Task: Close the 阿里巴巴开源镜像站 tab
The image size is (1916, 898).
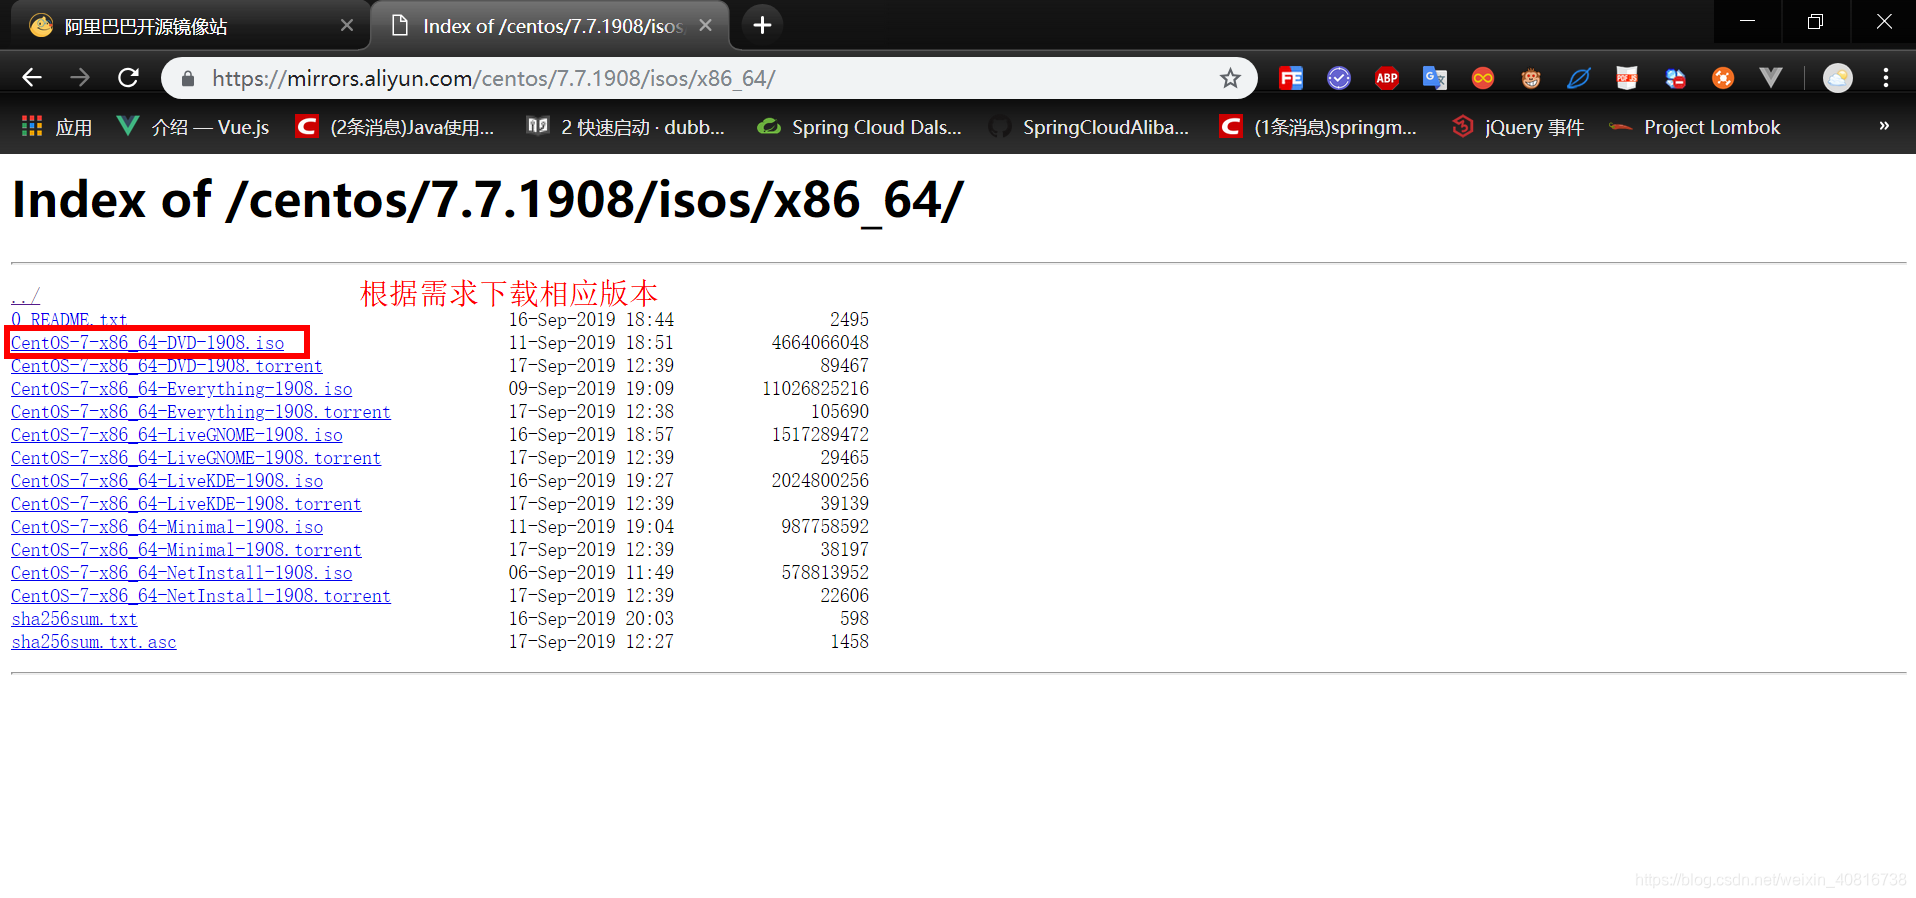Action: coord(347,25)
